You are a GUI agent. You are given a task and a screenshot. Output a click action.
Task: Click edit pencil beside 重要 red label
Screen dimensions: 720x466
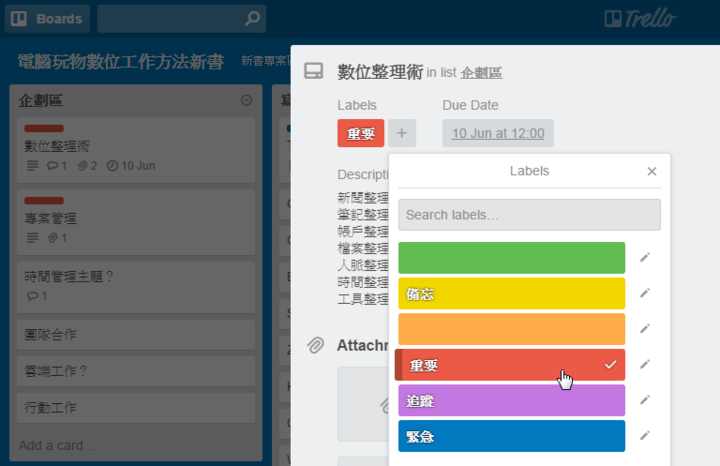click(x=645, y=365)
